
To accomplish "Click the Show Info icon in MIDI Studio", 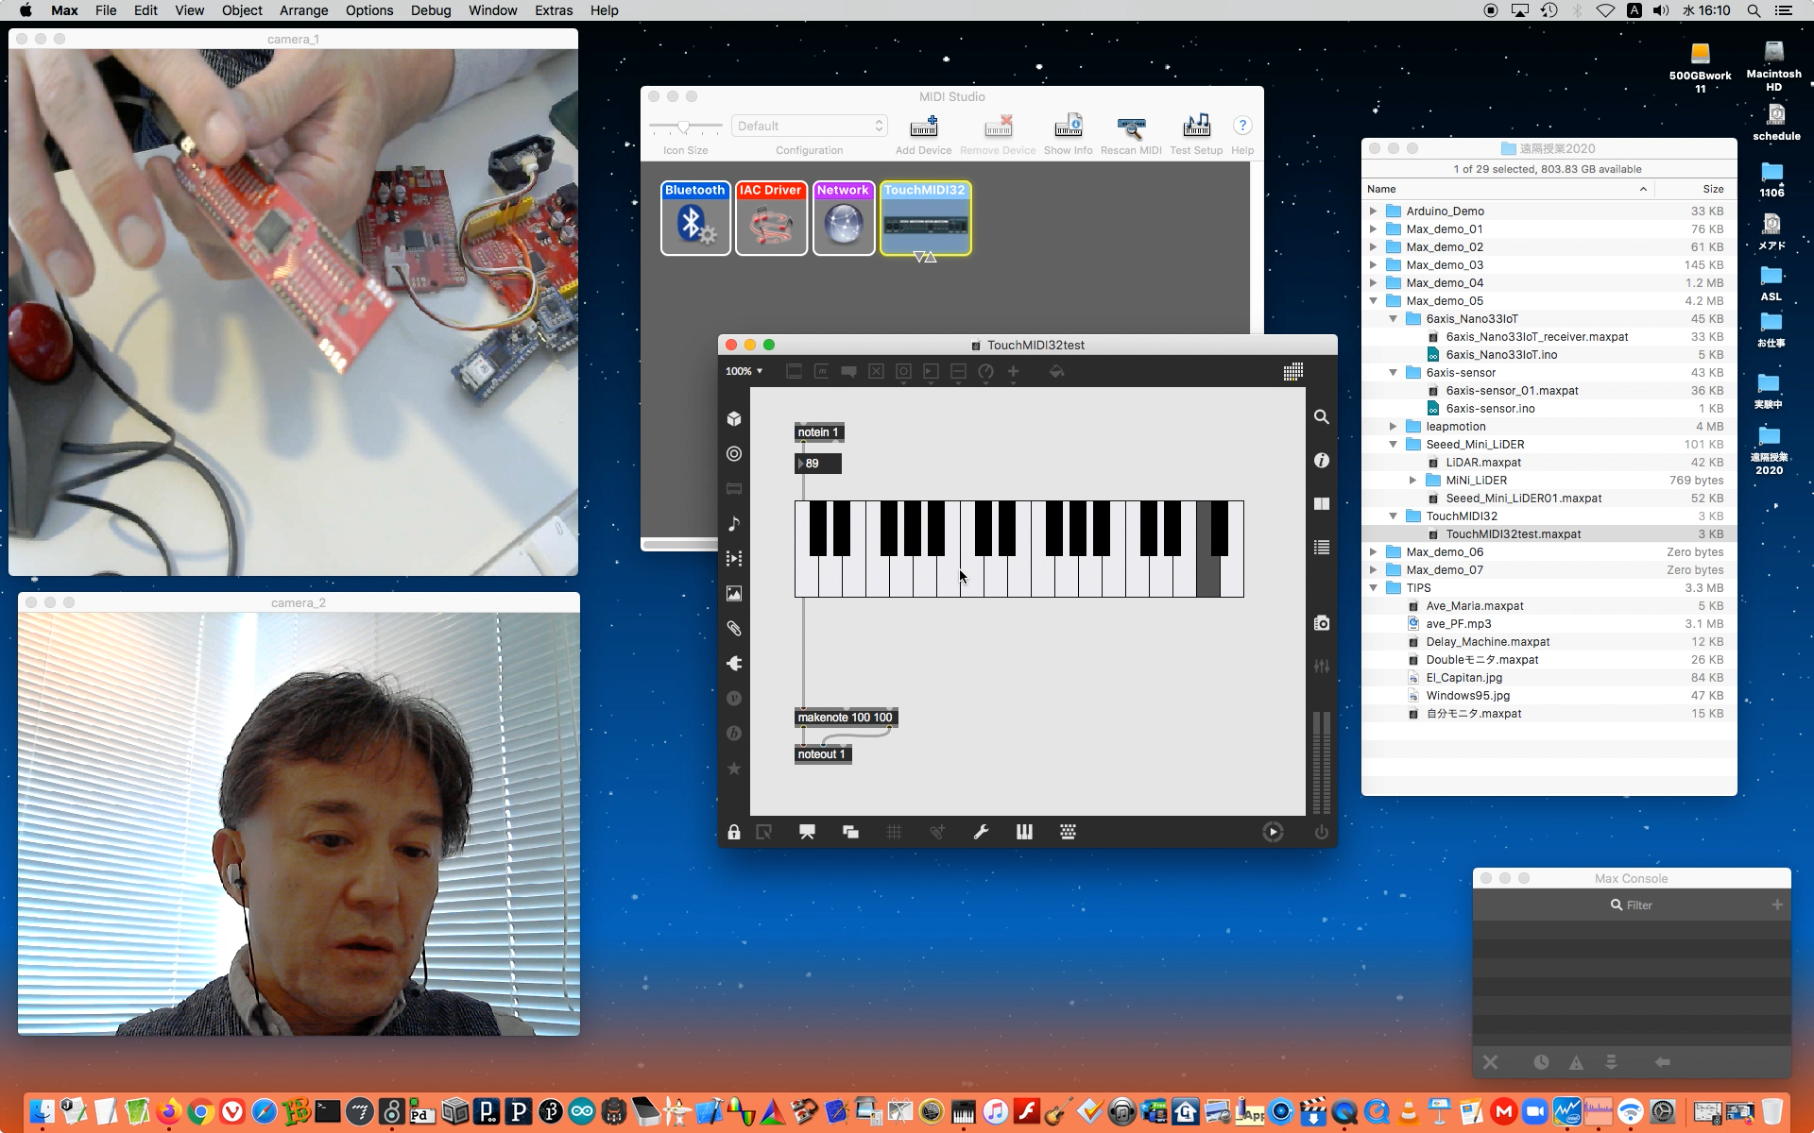I will [x=1067, y=127].
